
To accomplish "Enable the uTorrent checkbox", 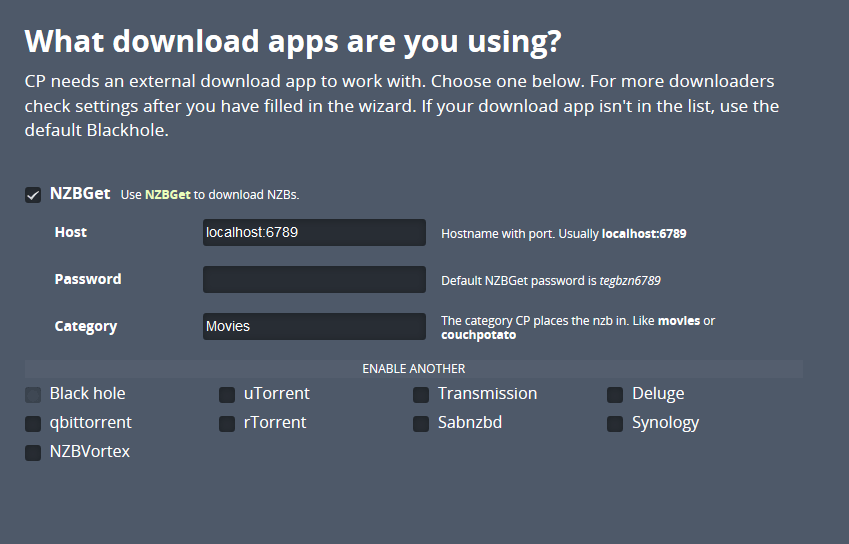I will [227, 394].
